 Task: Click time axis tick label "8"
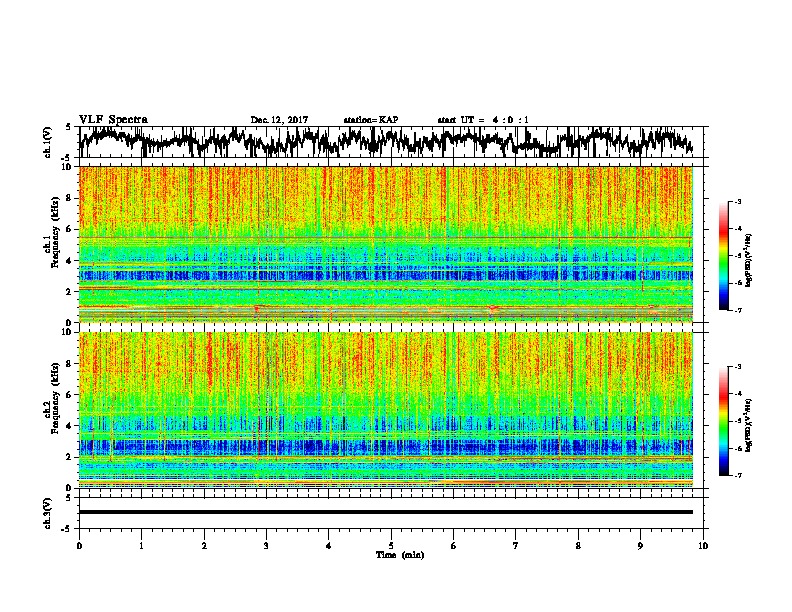click(x=578, y=546)
